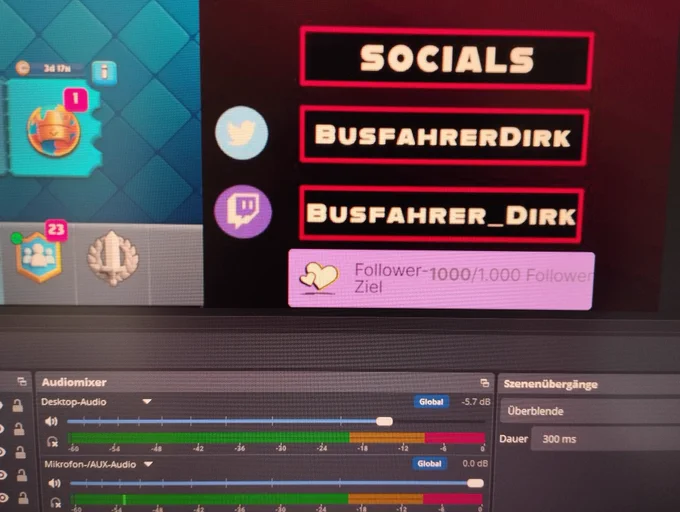
Task: Tap the blue info icon in game
Action: click(x=104, y=72)
